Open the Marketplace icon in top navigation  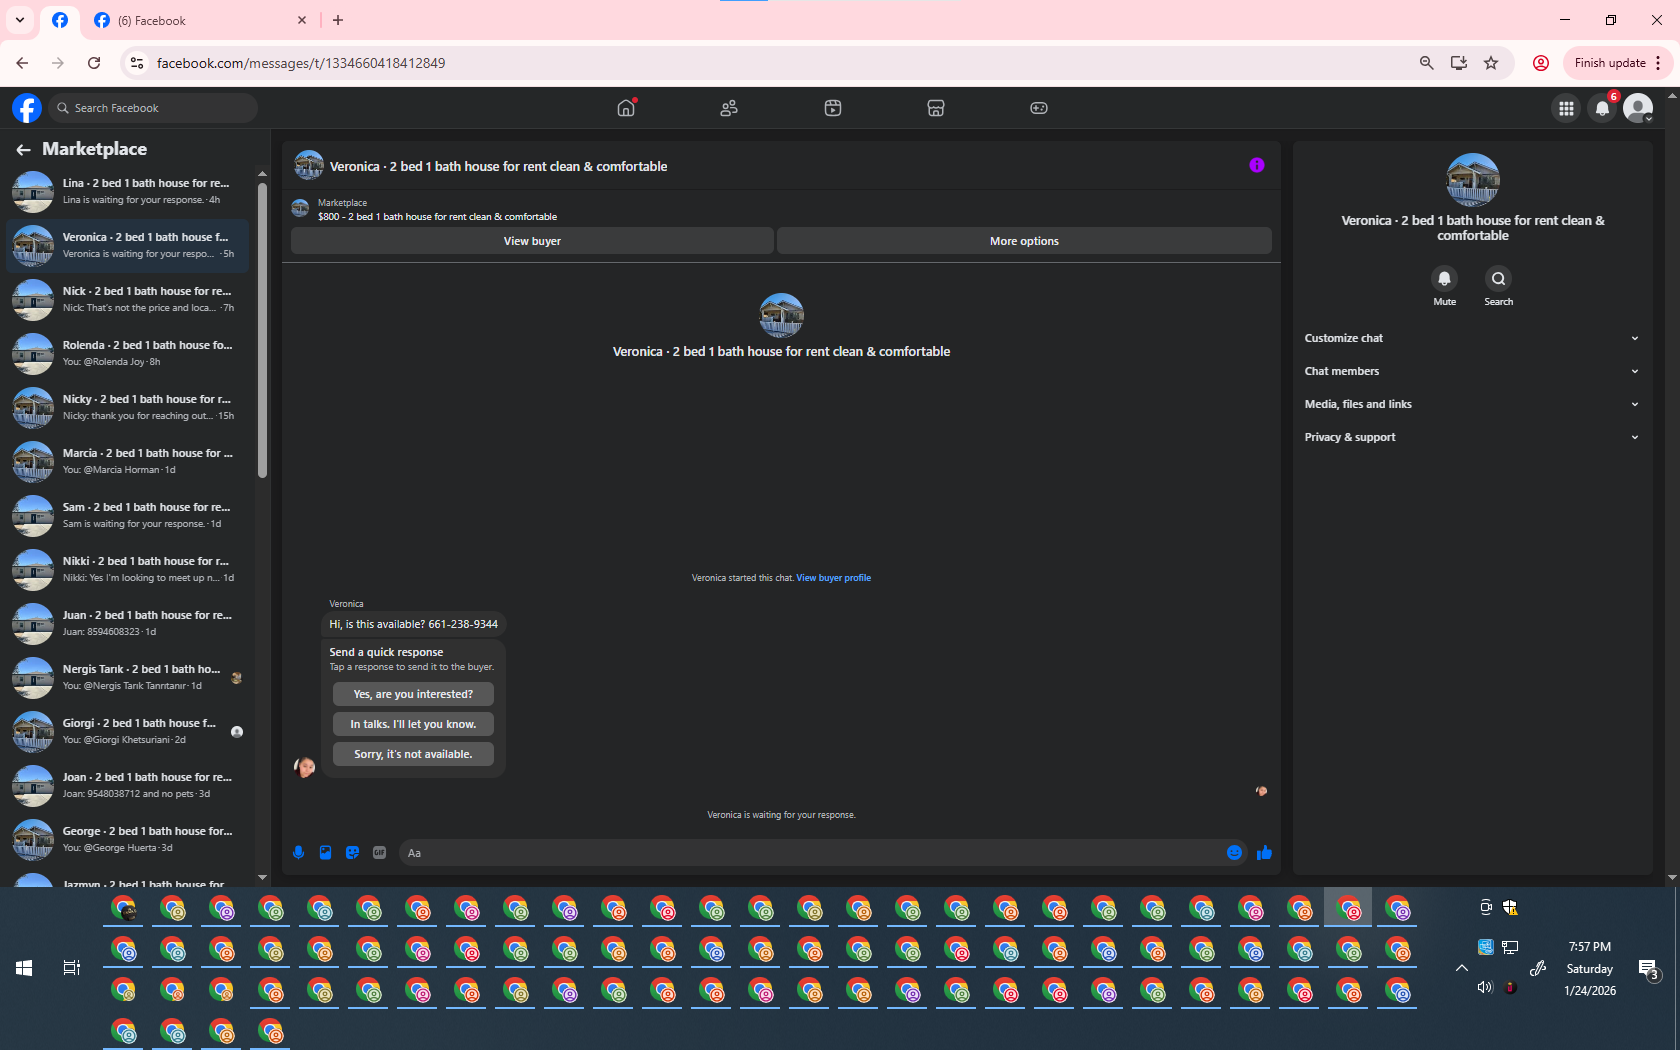point(936,108)
